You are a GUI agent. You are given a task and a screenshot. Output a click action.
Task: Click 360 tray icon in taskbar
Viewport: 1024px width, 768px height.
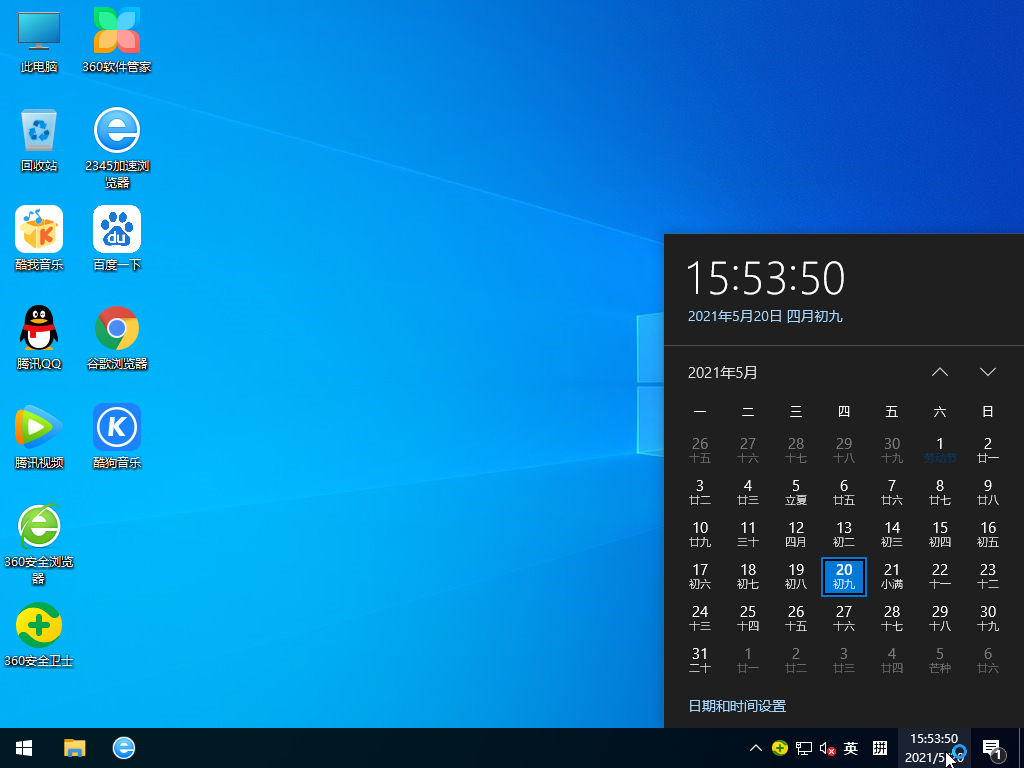780,748
